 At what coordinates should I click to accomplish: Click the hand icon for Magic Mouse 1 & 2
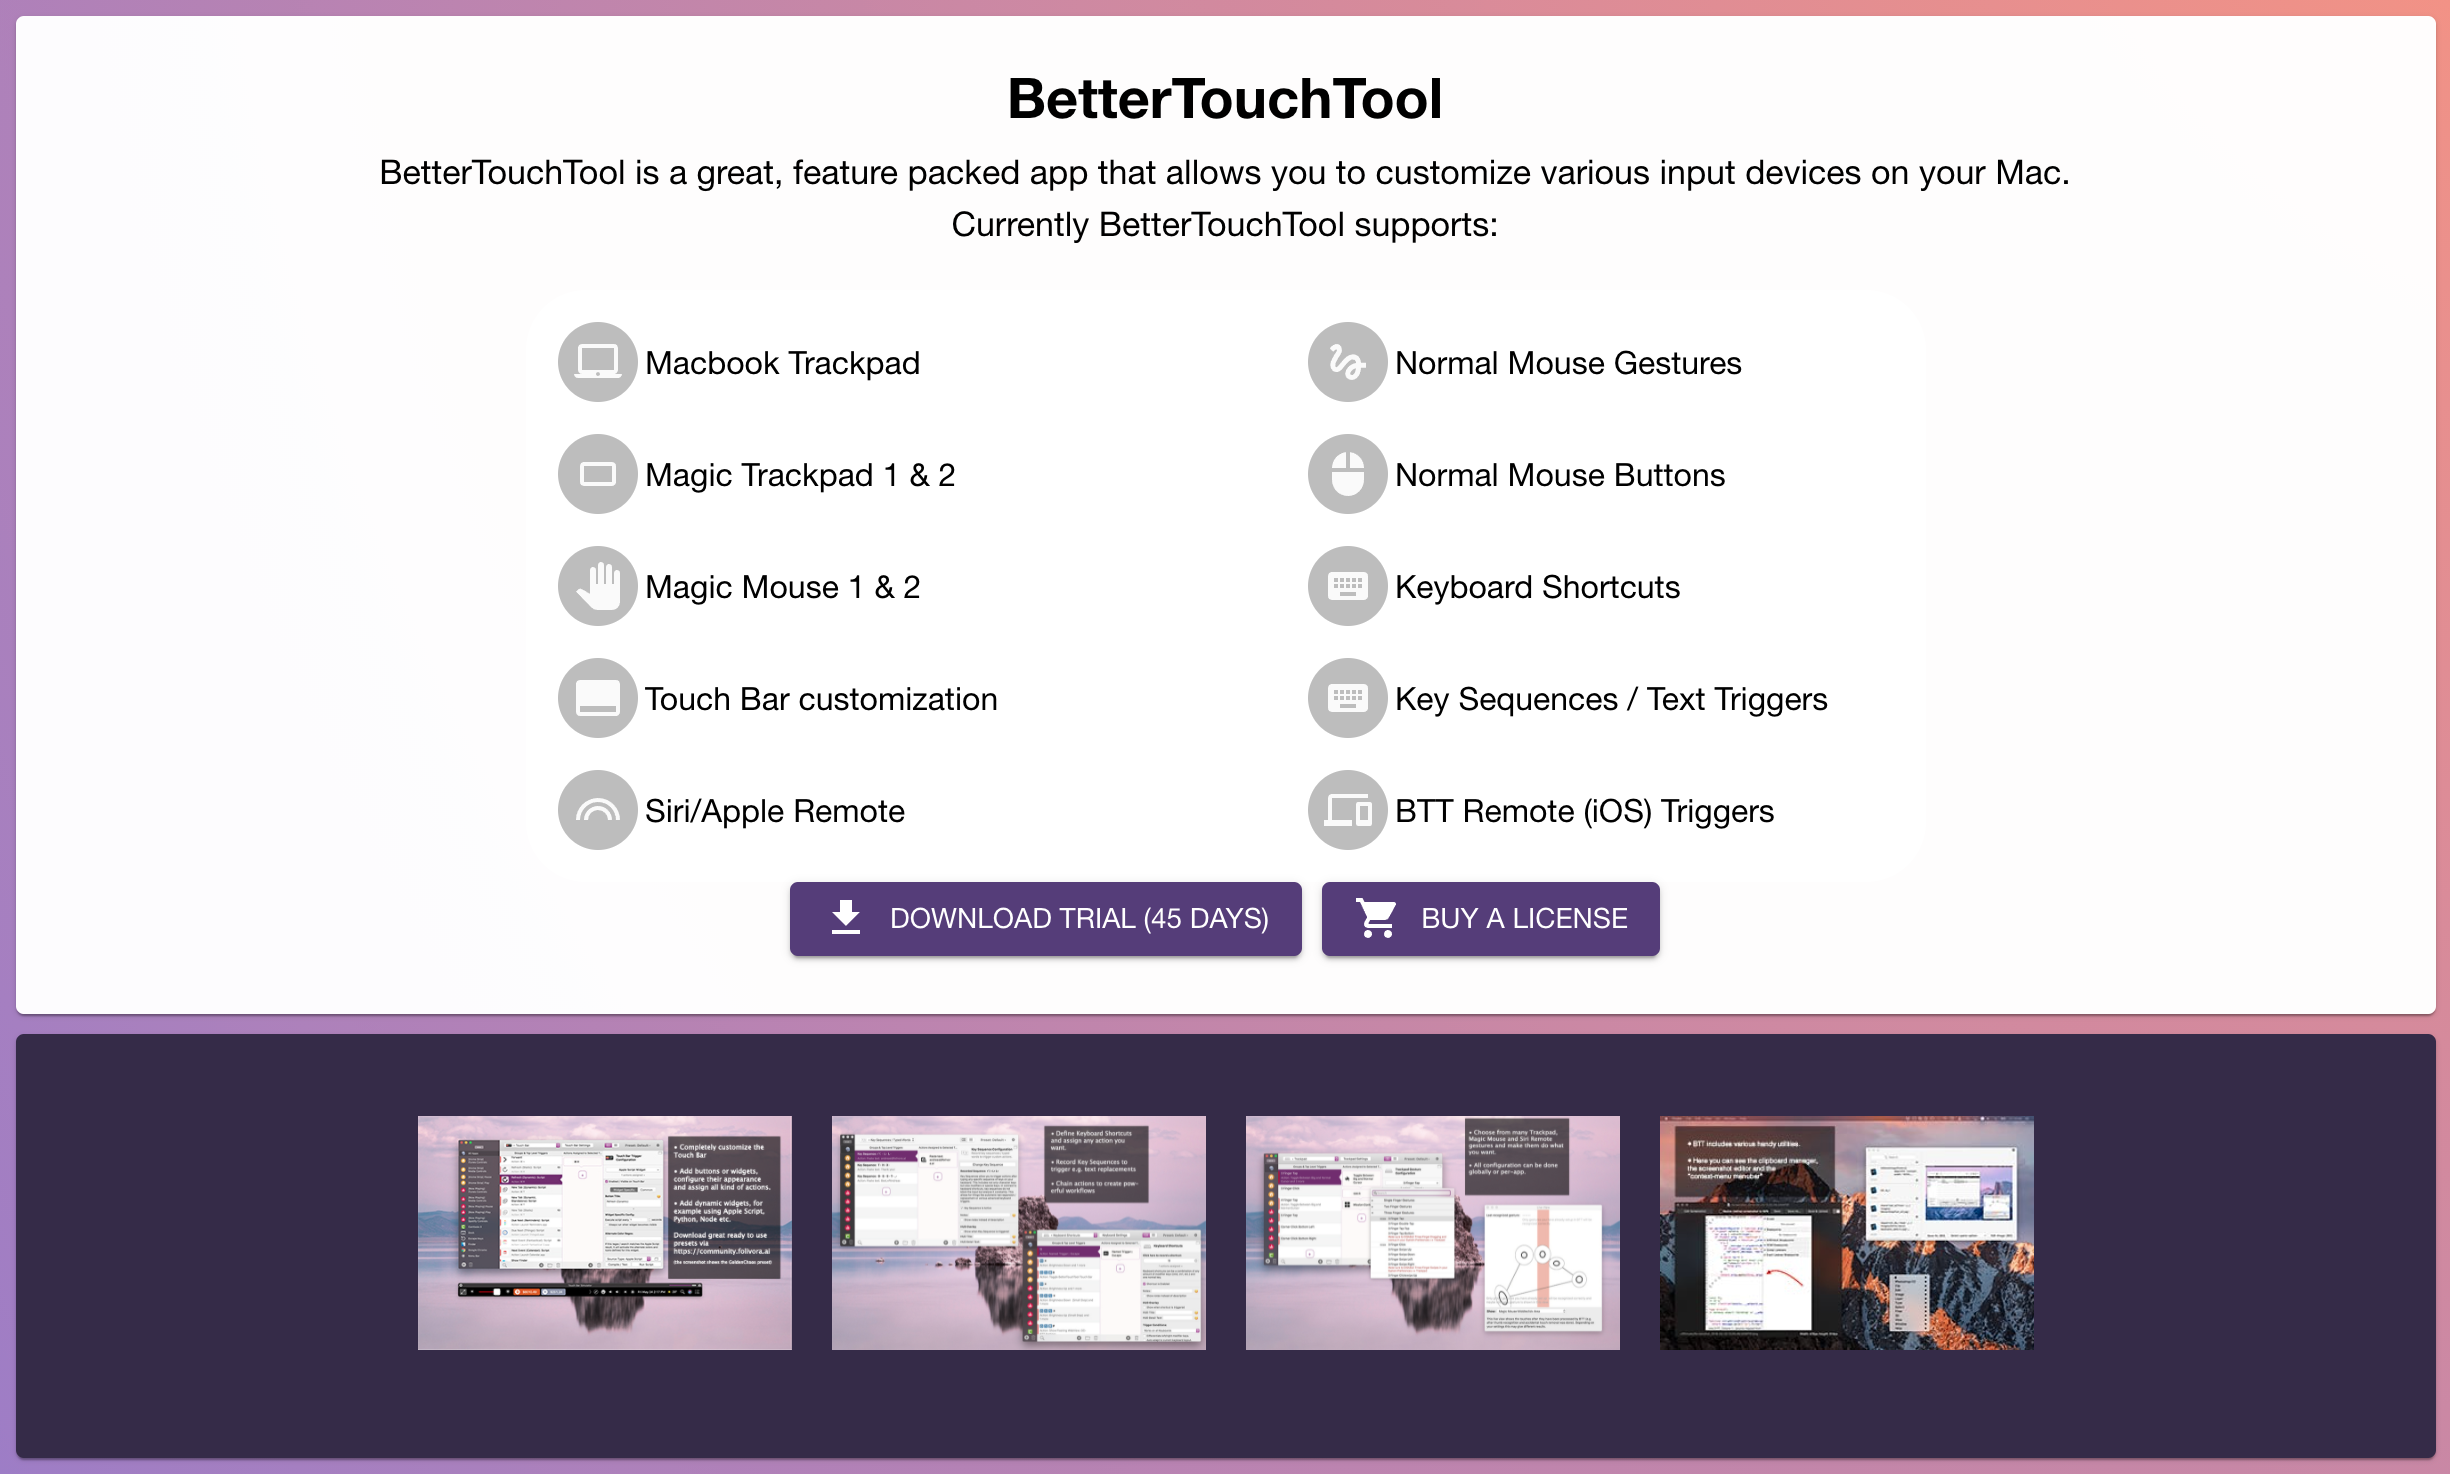(597, 586)
